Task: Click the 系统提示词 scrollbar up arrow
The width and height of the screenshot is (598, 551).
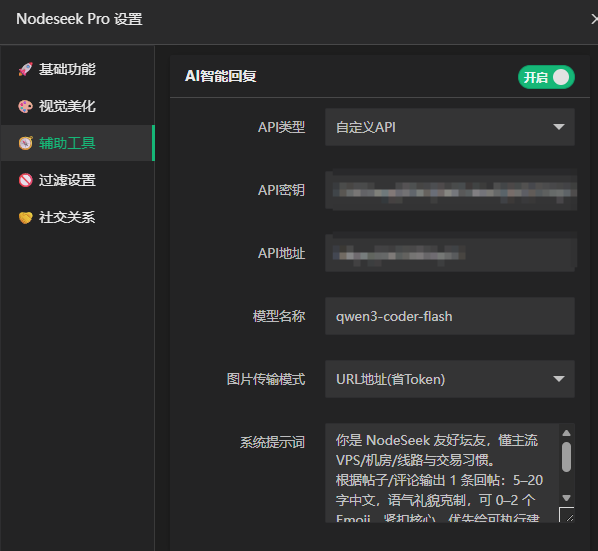Action: tap(566, 433)
